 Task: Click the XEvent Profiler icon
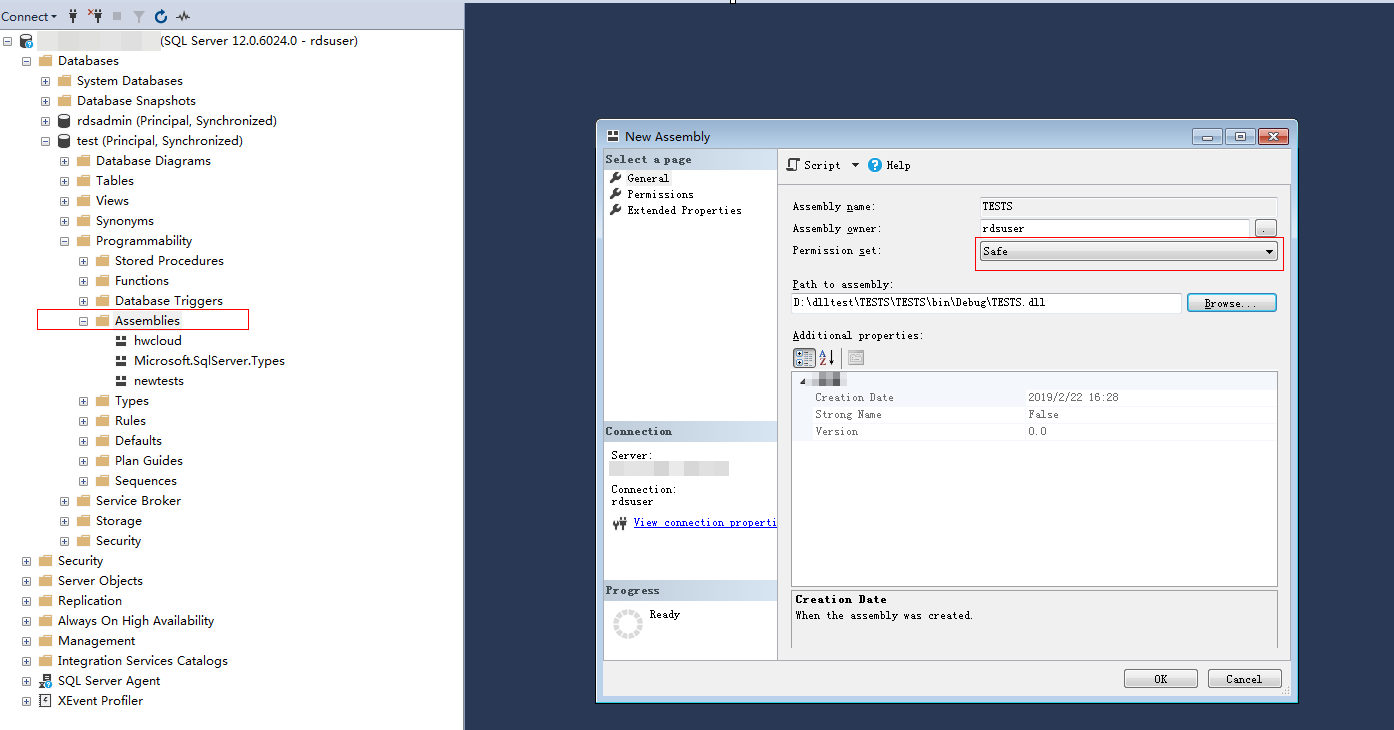[x=45, y=701]
